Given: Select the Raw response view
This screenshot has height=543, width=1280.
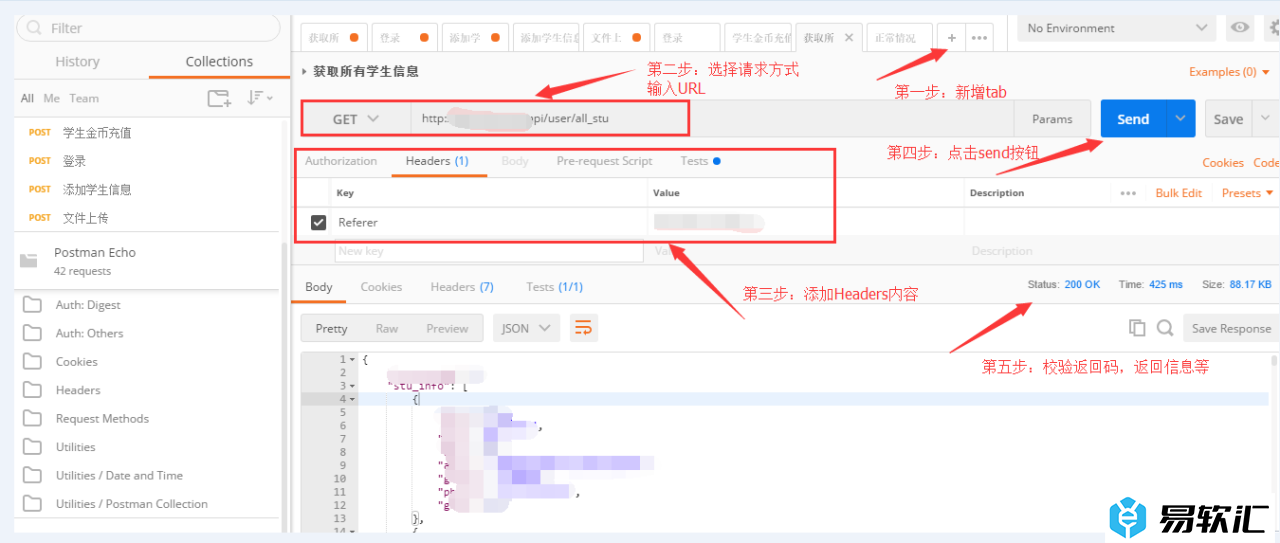Looking at the screenshot, I should pyautogui.click(x=387, y=328).
